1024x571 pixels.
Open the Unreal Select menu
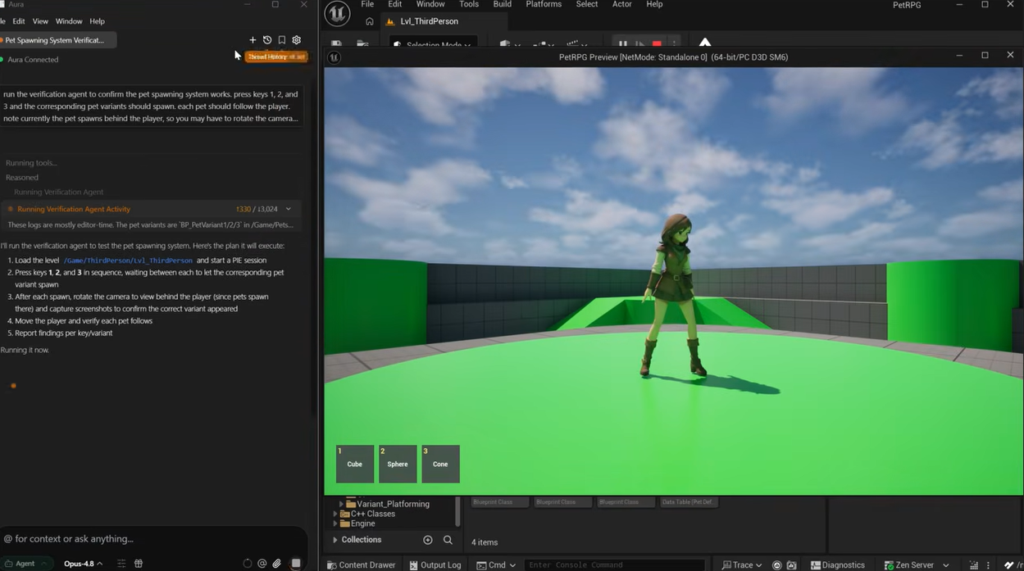point(586,4)
